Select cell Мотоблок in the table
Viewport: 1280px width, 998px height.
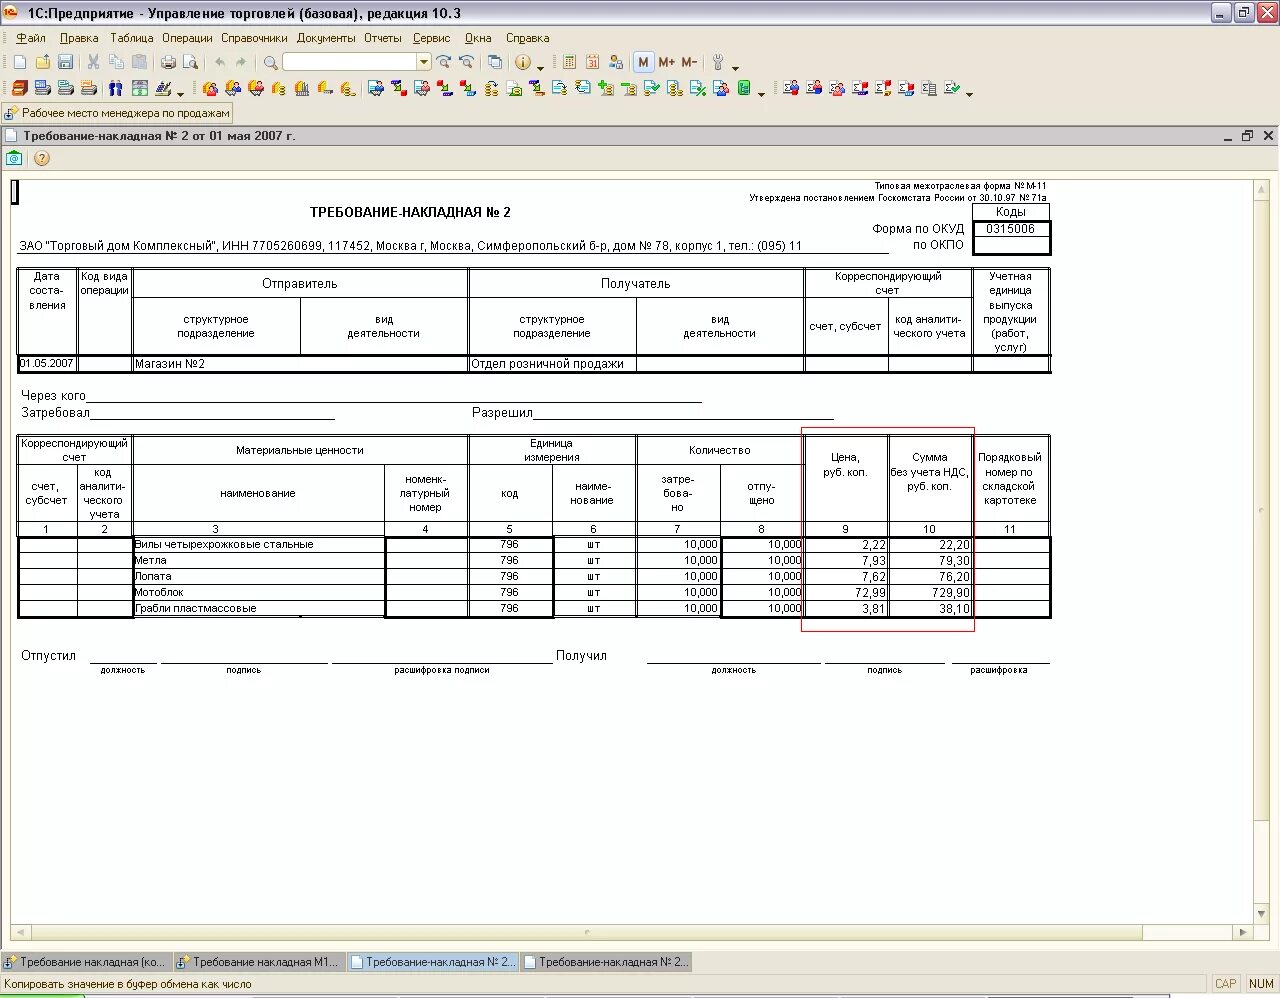click(259, 593)
